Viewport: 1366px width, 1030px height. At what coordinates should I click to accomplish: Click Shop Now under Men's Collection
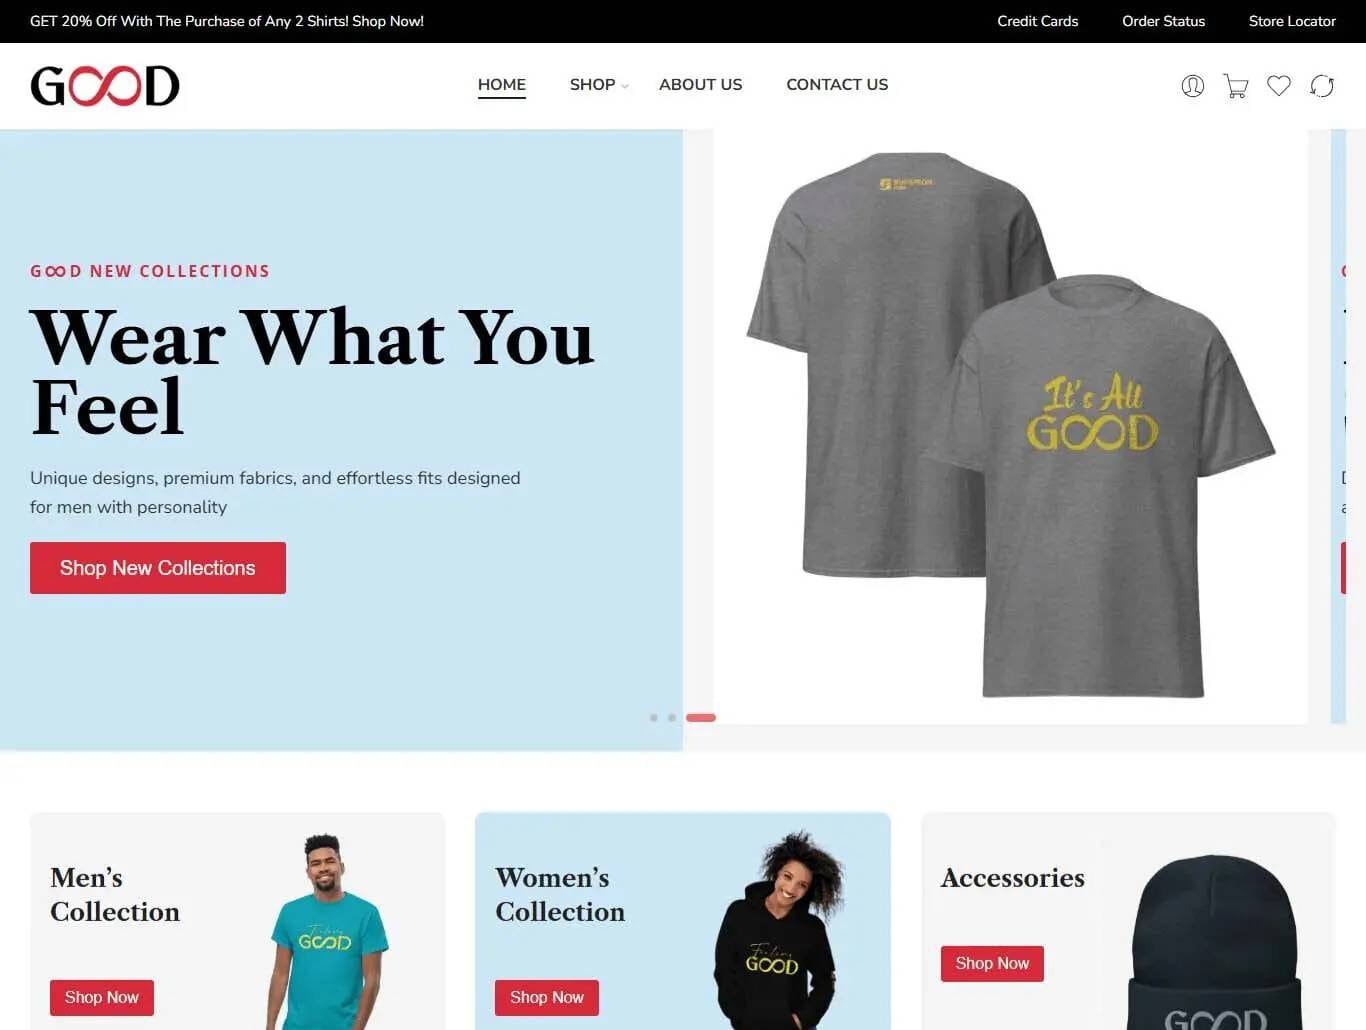click(x=102, y=998)
